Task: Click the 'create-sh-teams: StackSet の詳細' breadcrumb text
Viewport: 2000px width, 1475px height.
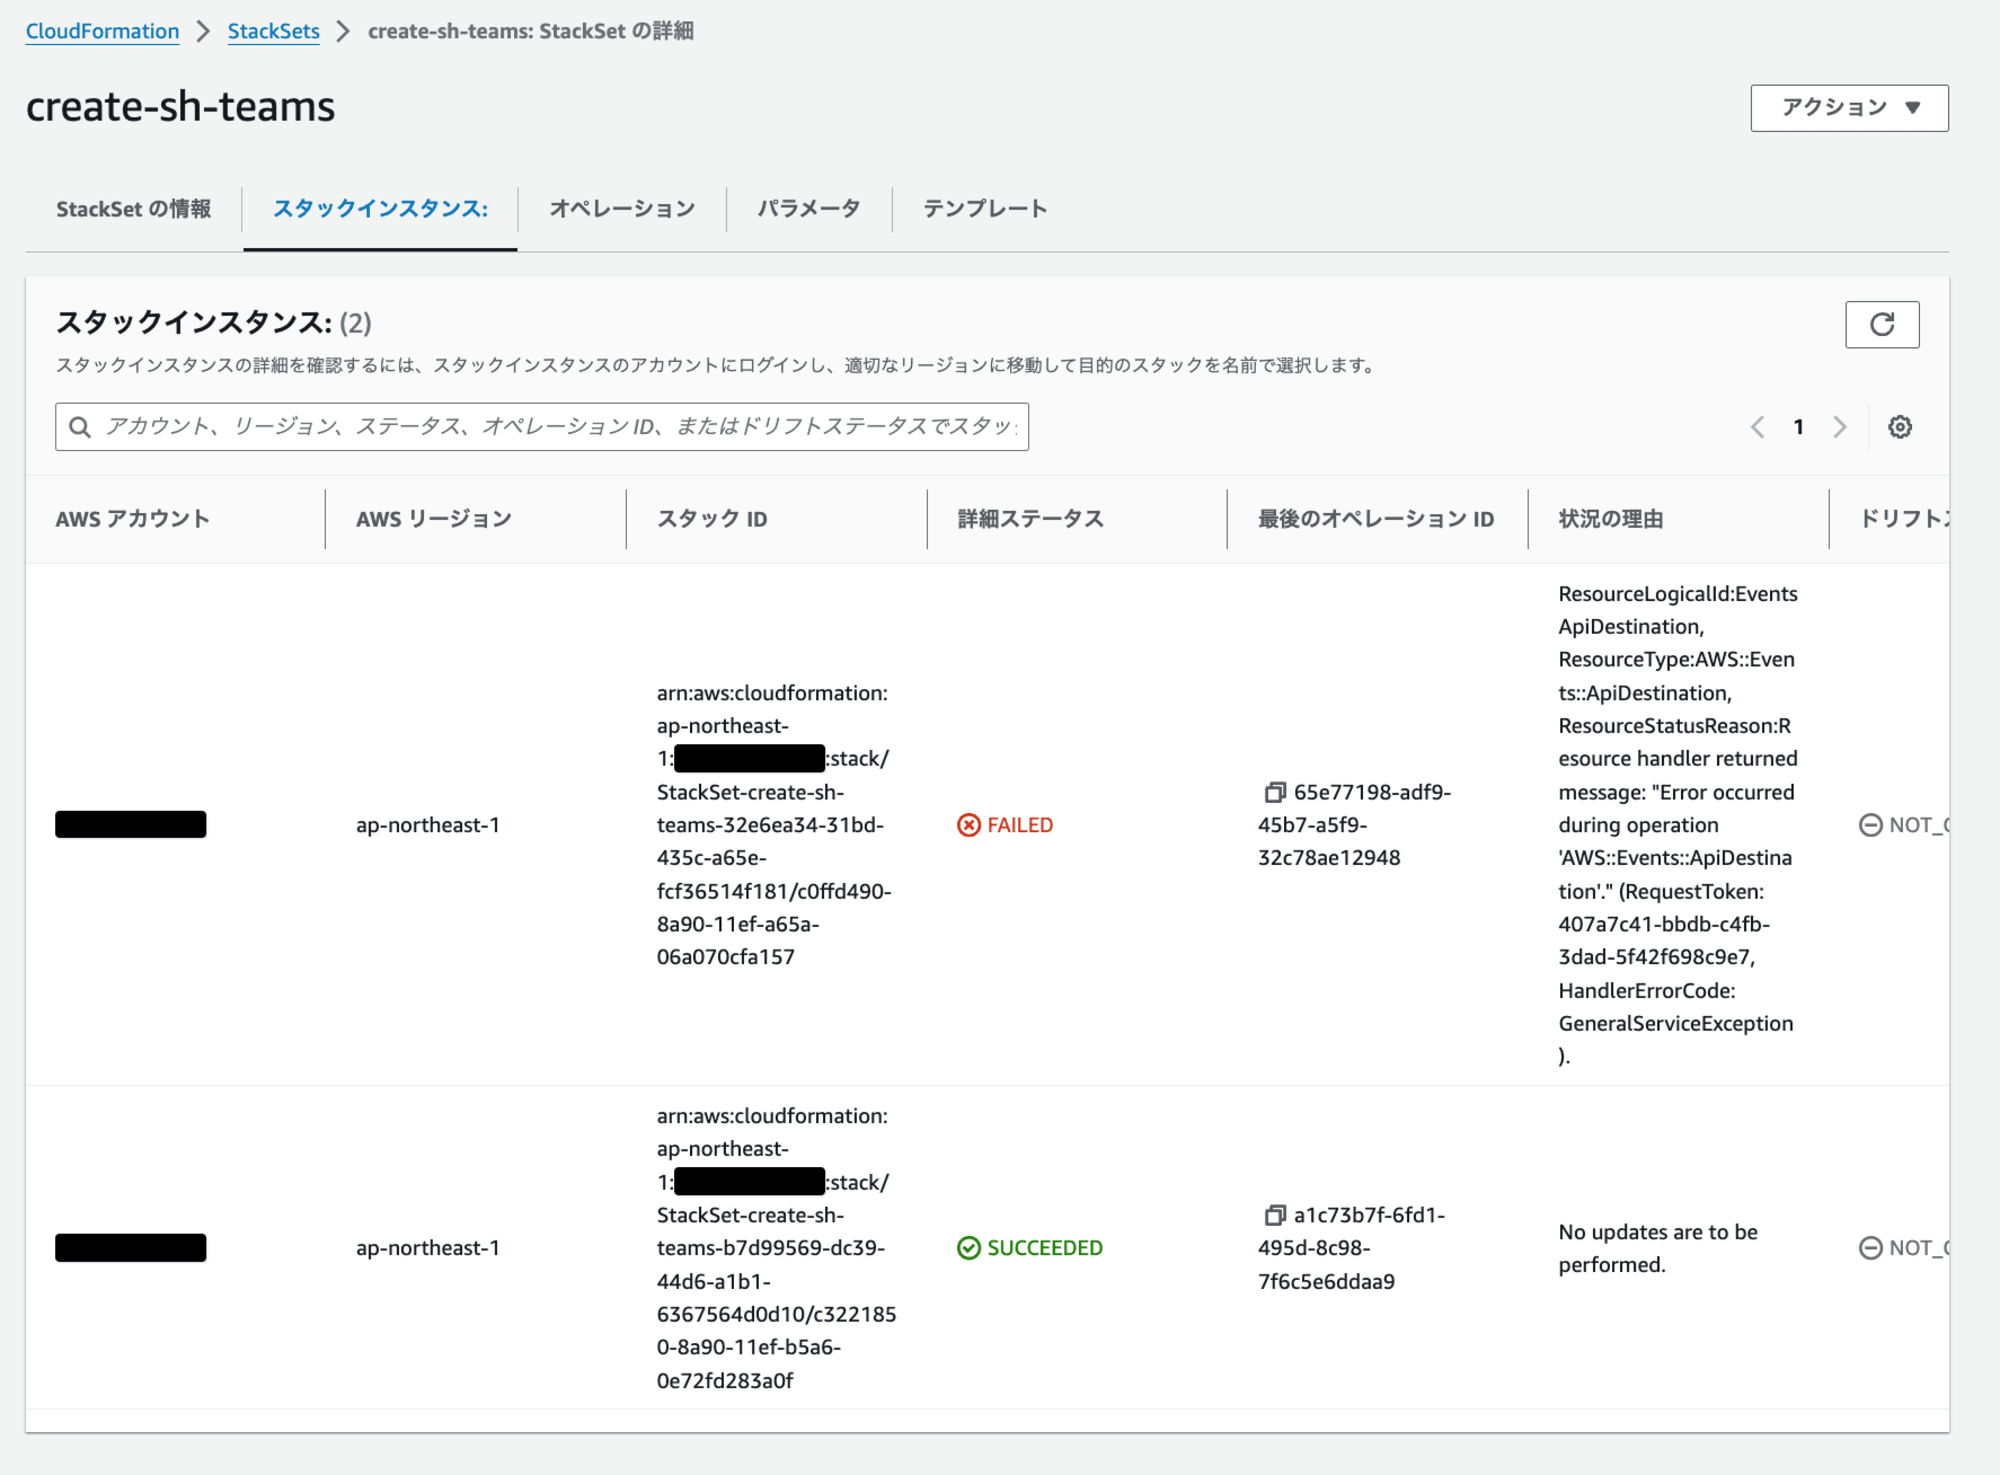Action: click(530, 31)
